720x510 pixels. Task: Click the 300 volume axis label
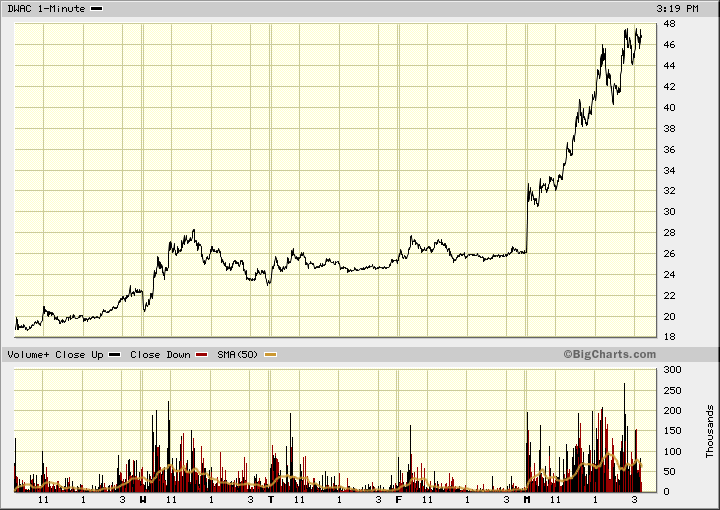click(x=673, y=370)
